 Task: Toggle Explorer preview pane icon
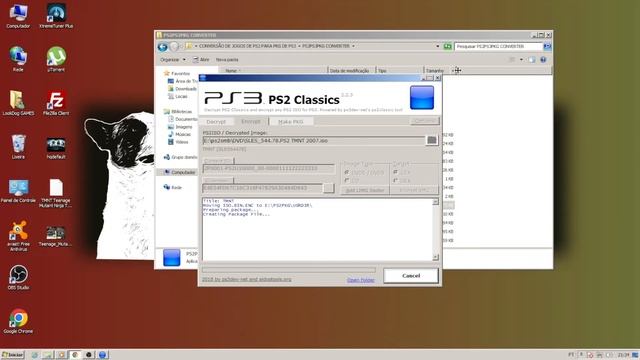coord(531,60)
